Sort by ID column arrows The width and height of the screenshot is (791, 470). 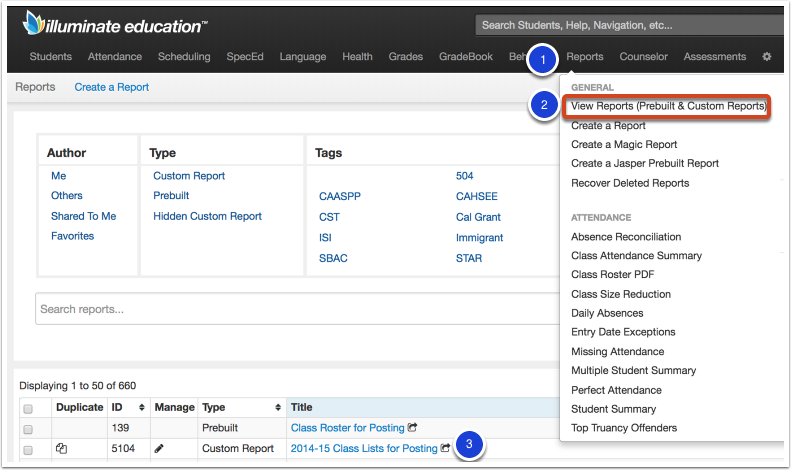click(142, 407)
